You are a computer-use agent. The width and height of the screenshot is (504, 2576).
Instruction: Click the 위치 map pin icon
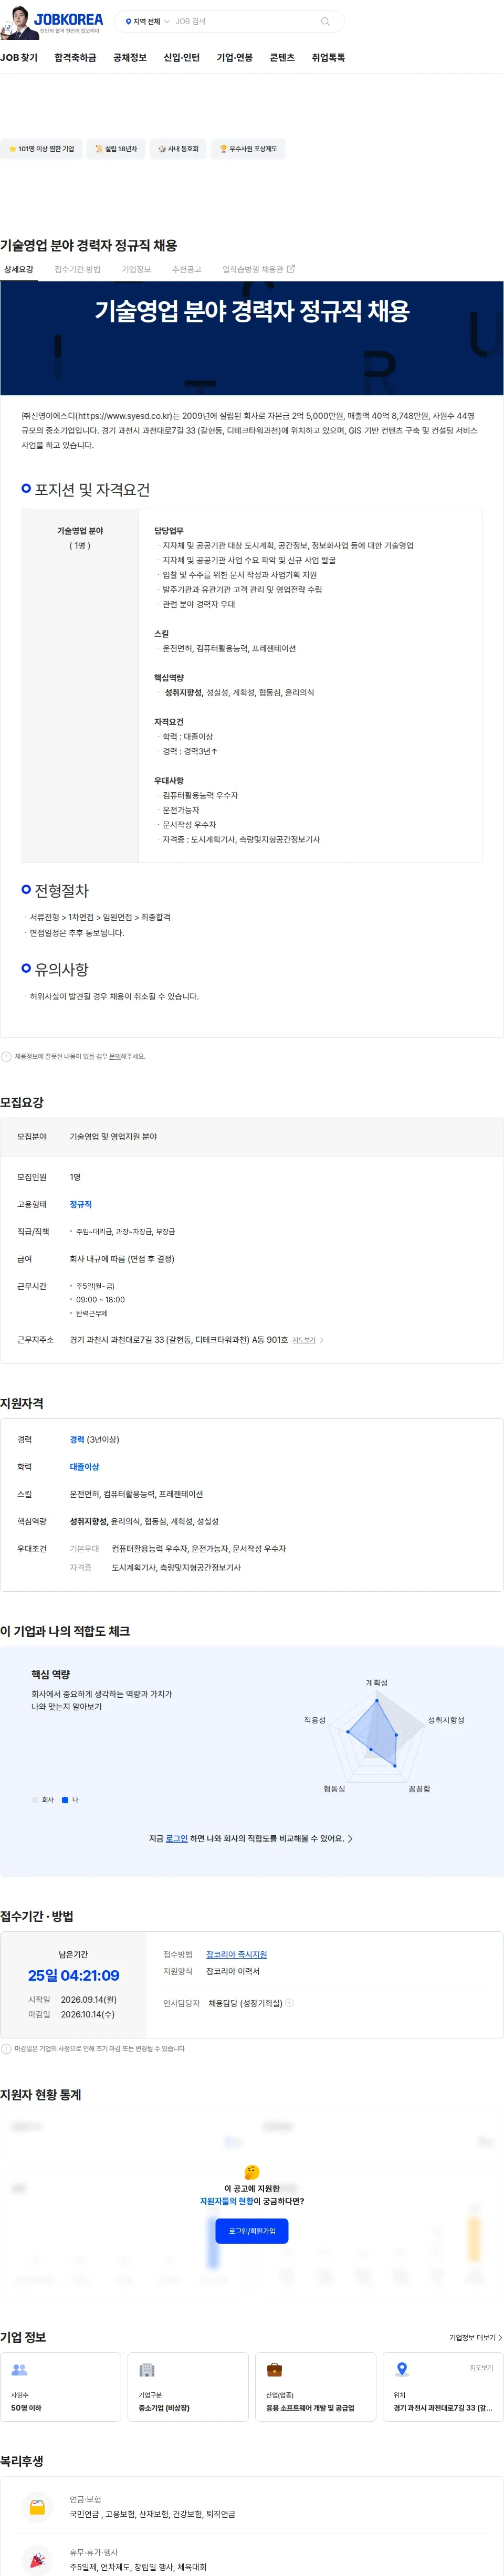pos(402,2369)
